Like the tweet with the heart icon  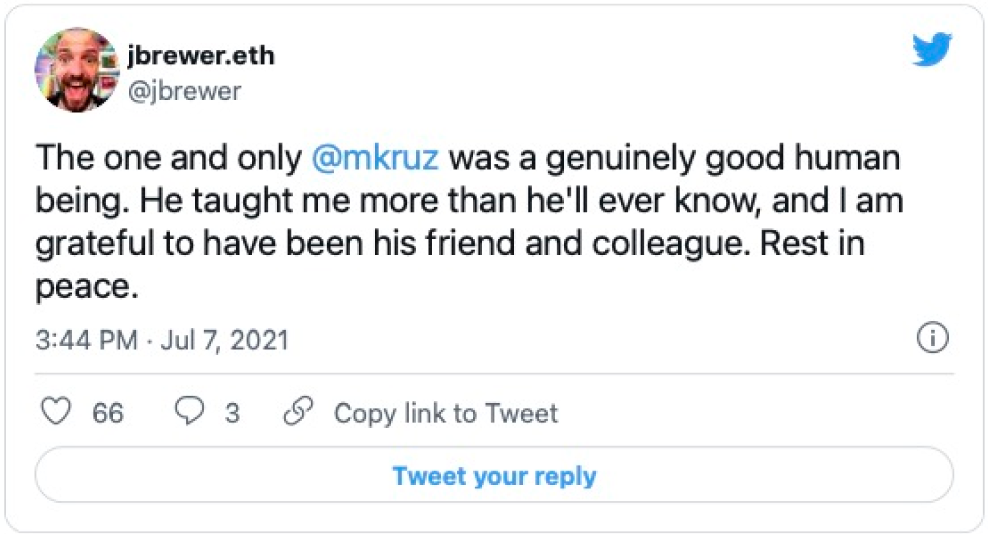tap(60, 412)
